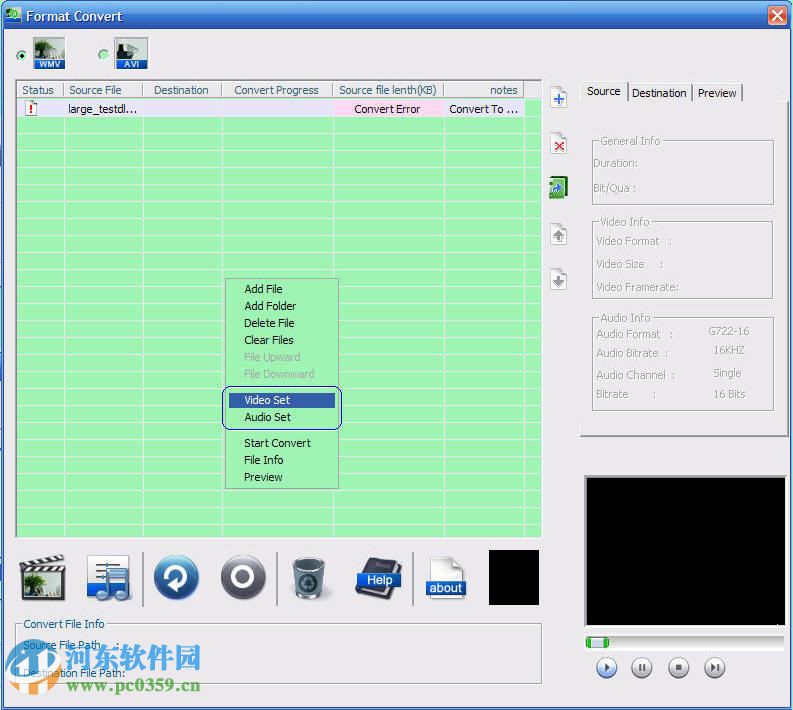This screenshot has width=793, height=710.
Task: Click the video settings clapperboard icon
Action: (42, 577)
